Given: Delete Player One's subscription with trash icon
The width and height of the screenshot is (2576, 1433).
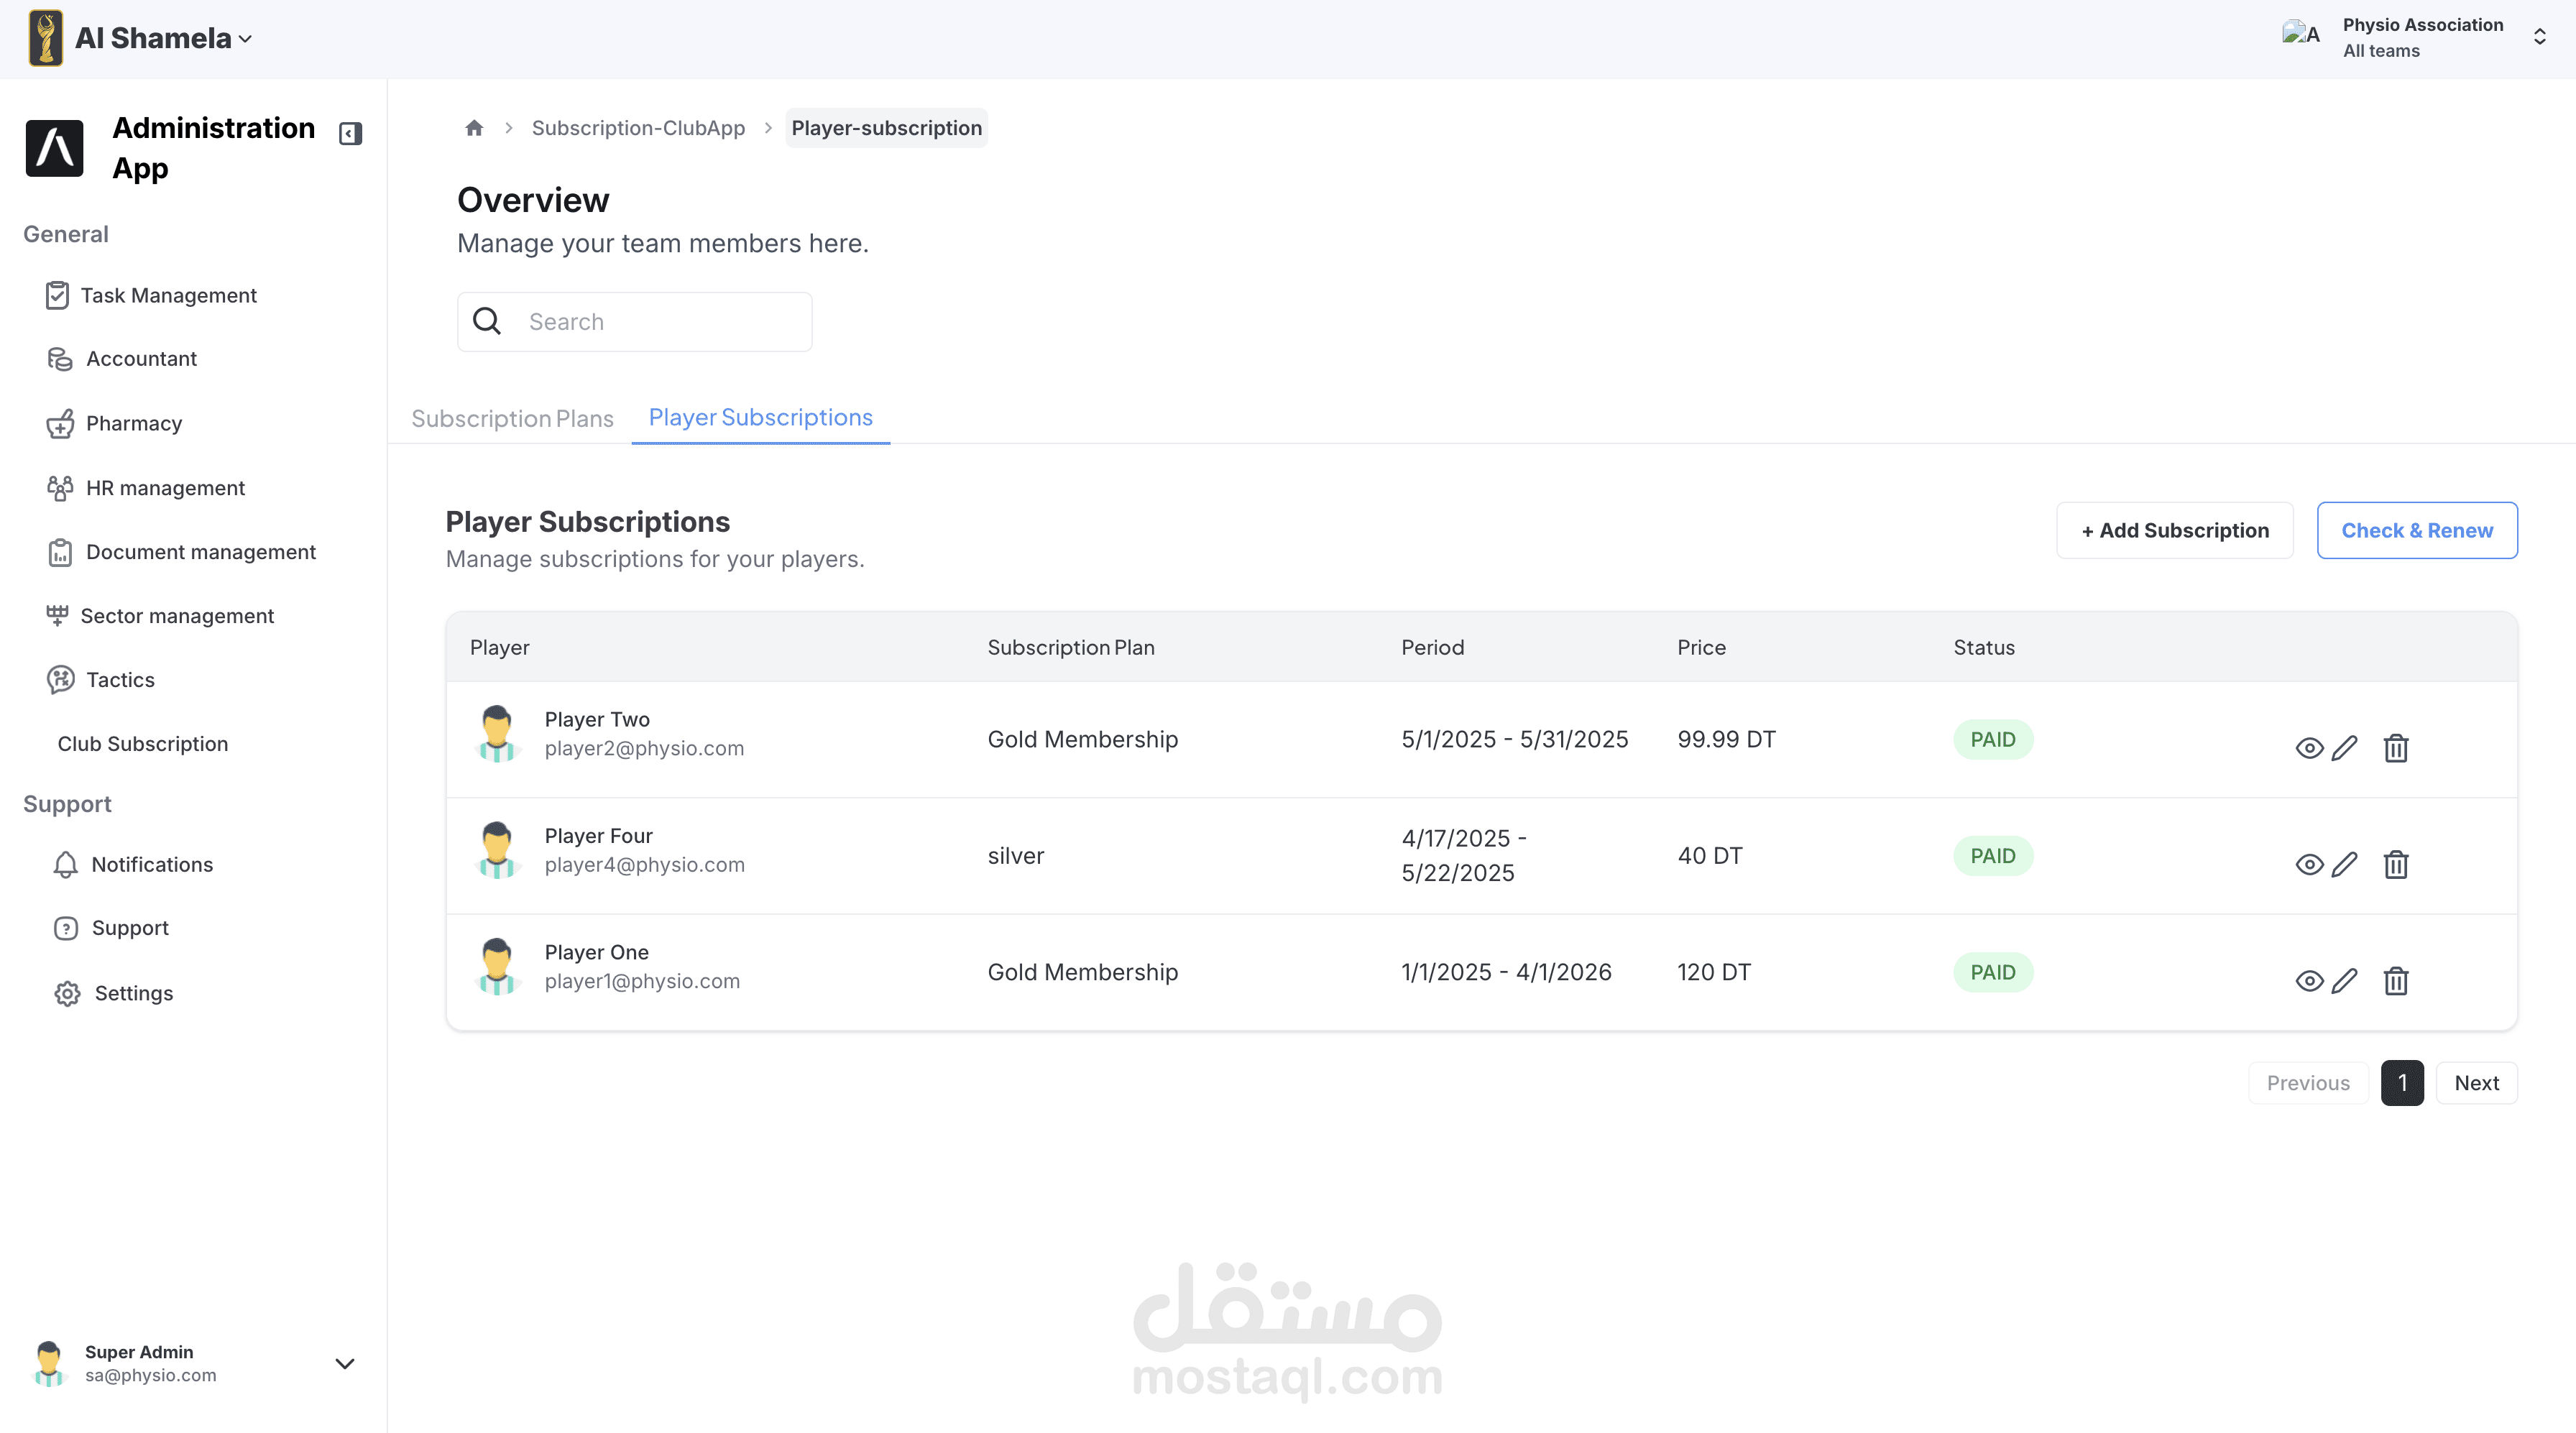Looking at the screenshot, I should pyautogui.click(x=2395, y=981).
